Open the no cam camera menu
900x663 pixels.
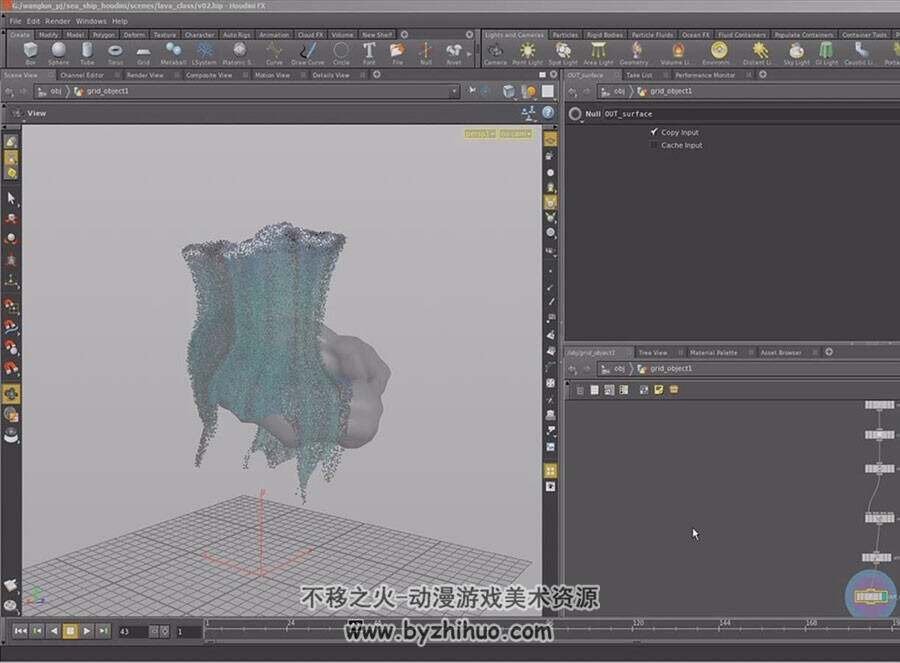(x=515, y=134)
